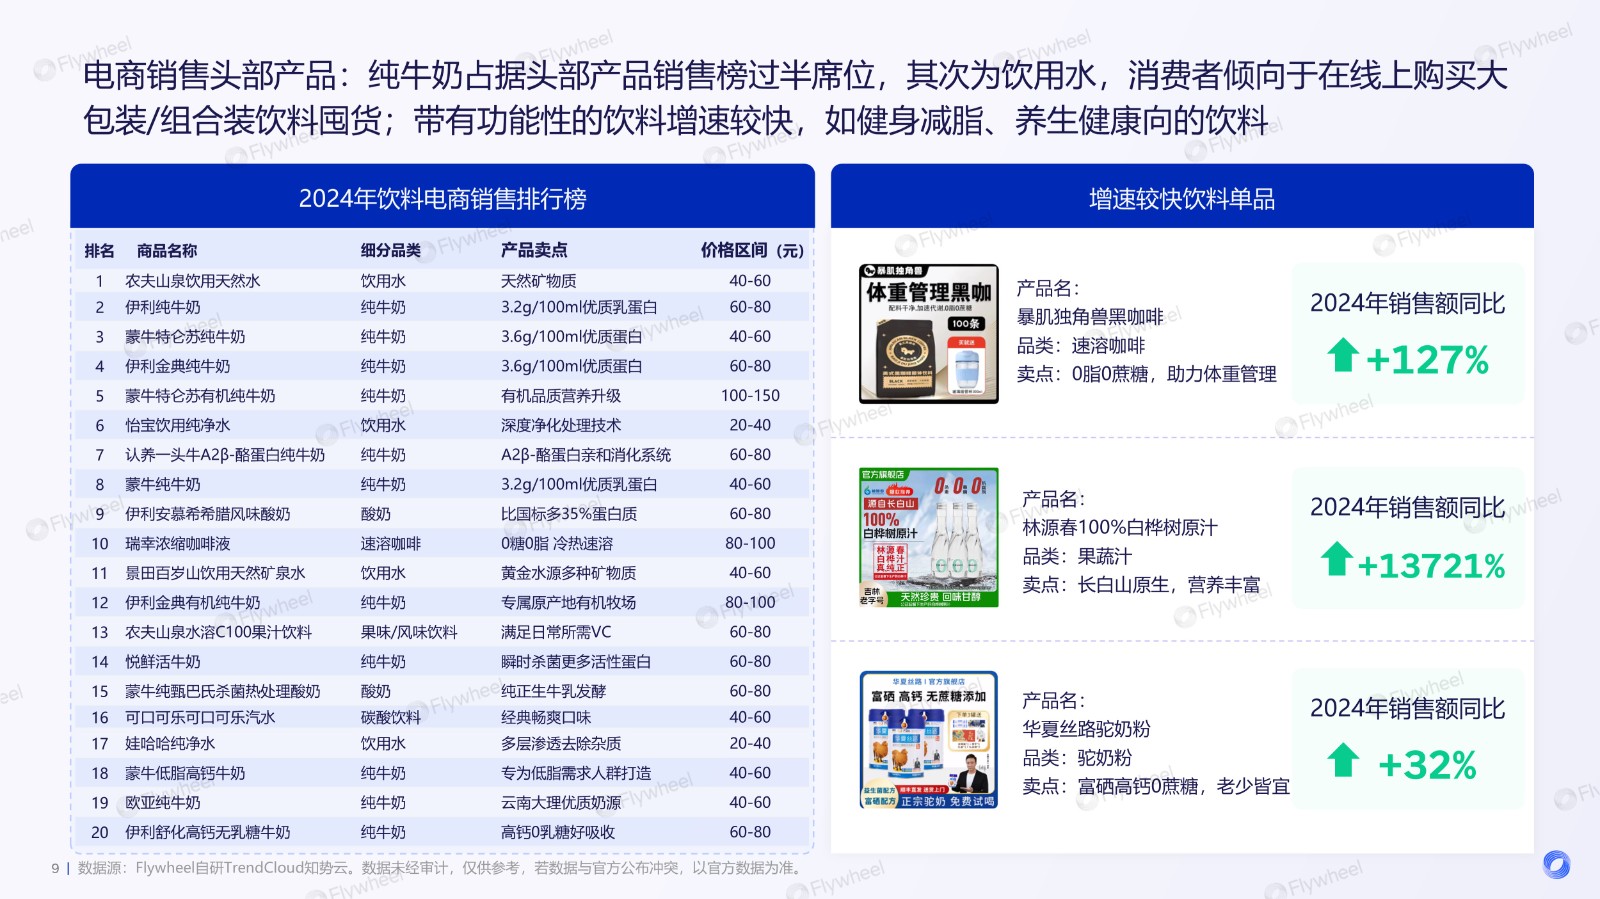Select the 欧亚纯牛奶 product name
1600x899 pixels.
click(x=162, y=802)
